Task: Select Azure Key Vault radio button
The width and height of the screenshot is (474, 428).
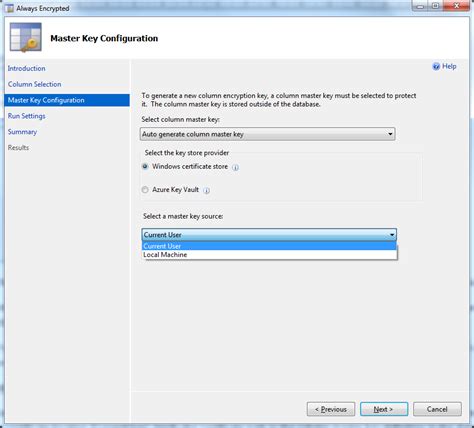Action: click(145, 190)
